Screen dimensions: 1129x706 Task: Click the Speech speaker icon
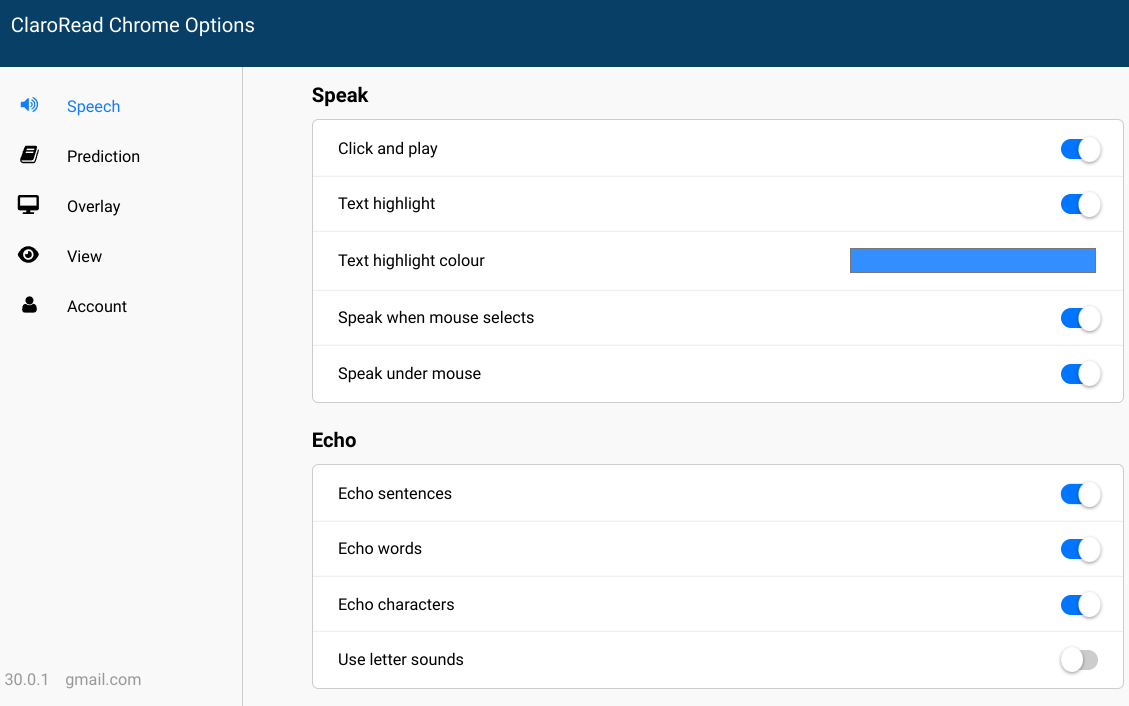(29, 105)
